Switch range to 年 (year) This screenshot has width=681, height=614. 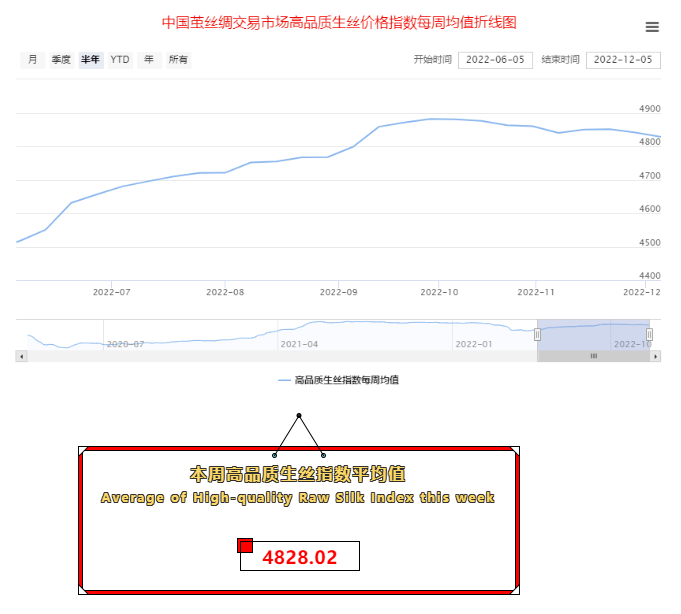tap(149, 60)
